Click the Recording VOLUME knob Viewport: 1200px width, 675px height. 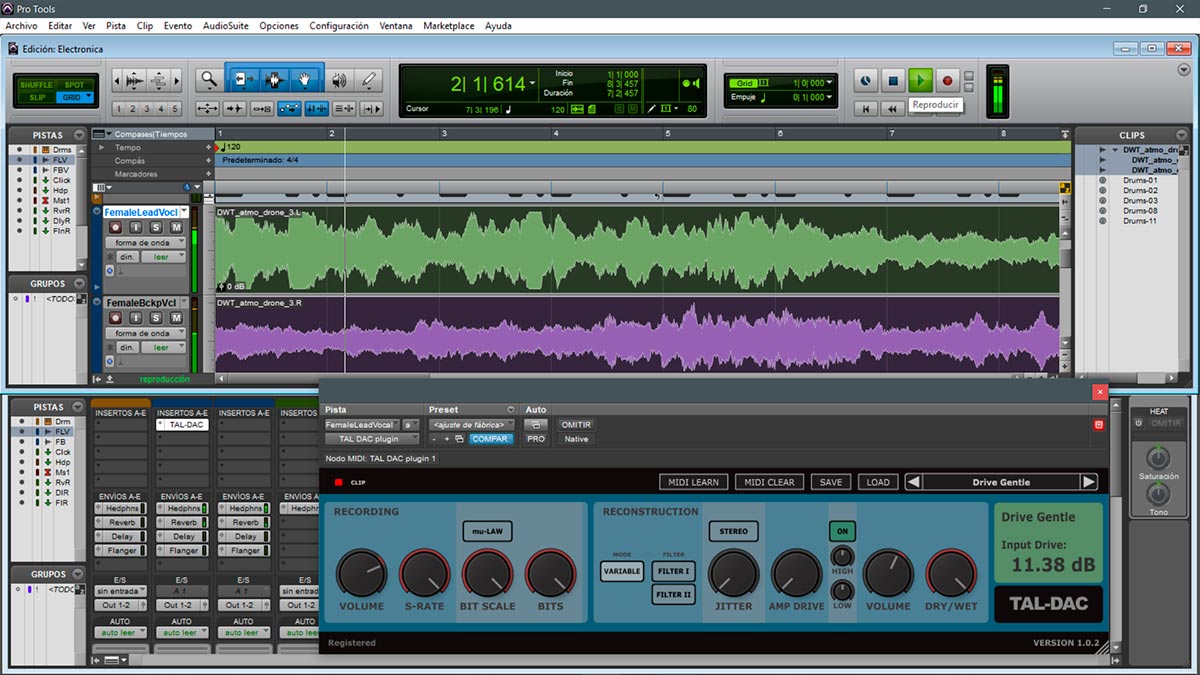[361, 573]
